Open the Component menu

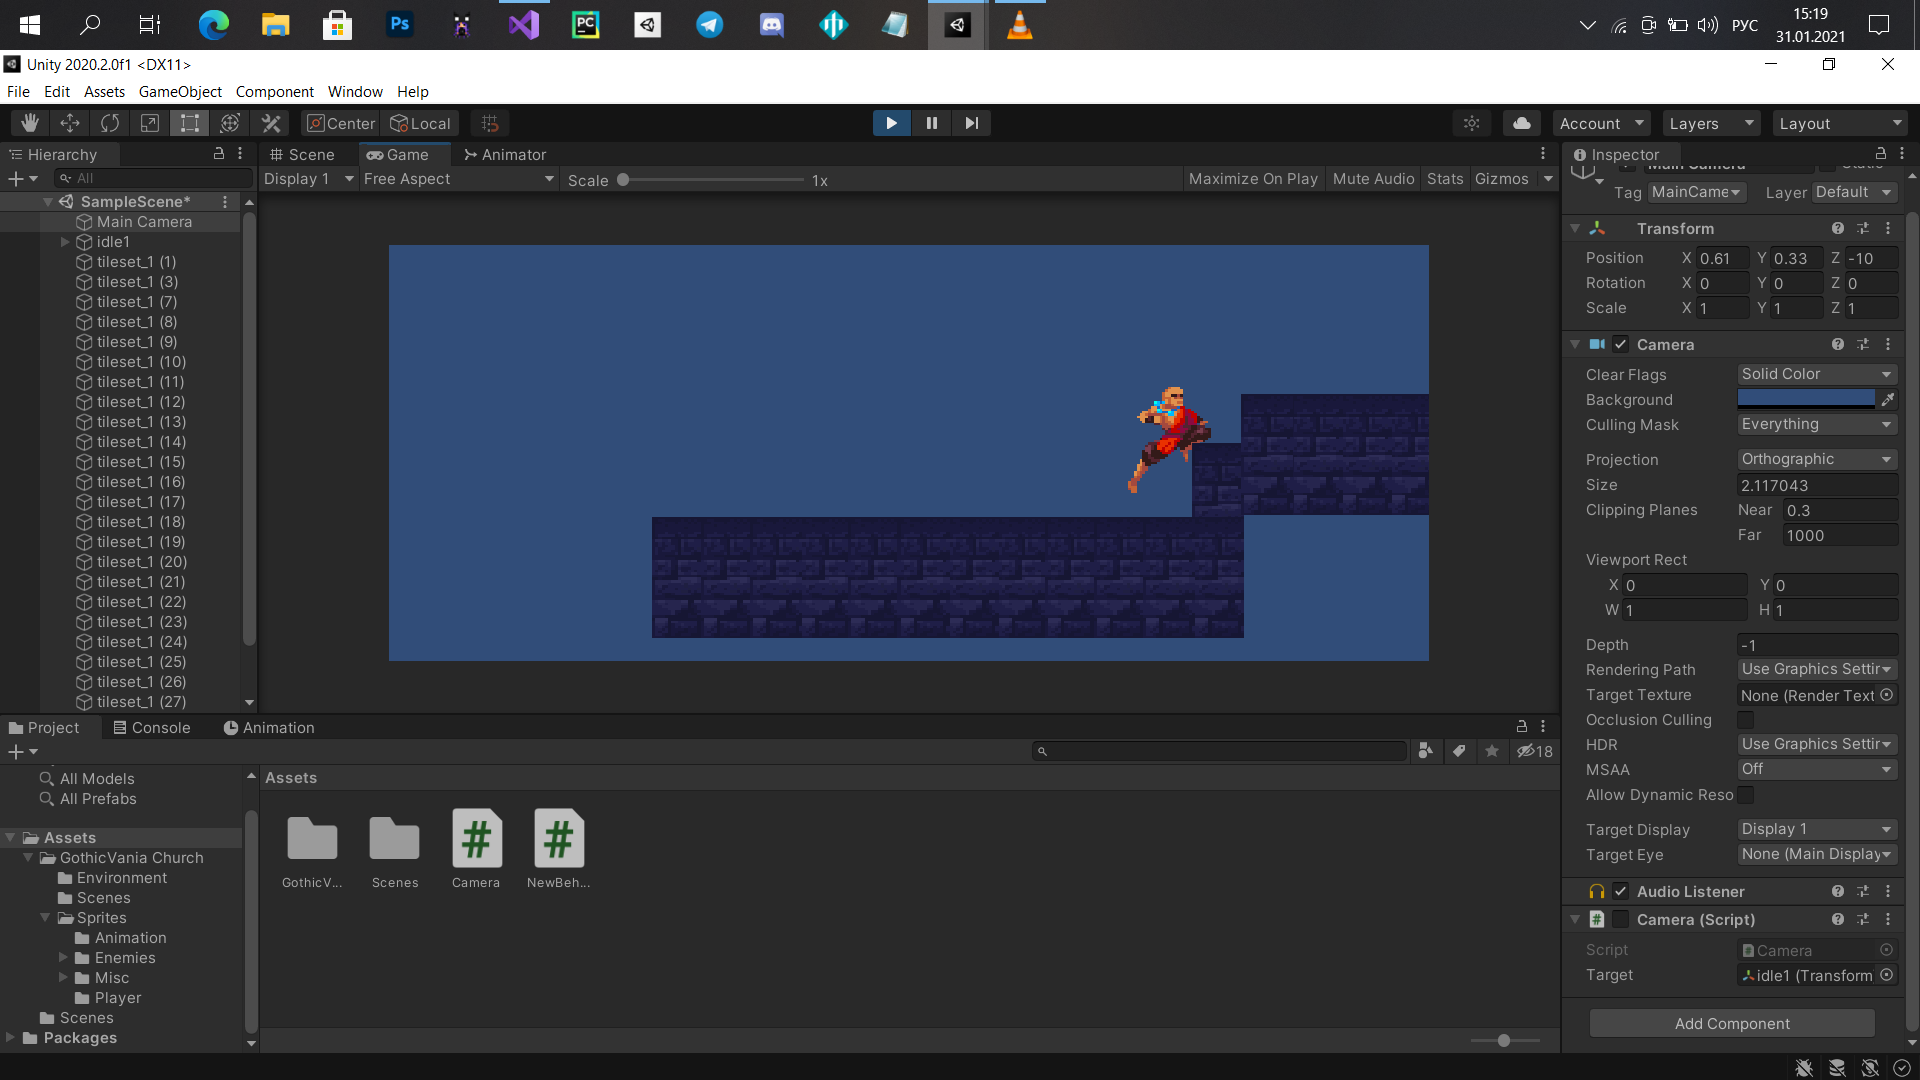tap(275, 91)
